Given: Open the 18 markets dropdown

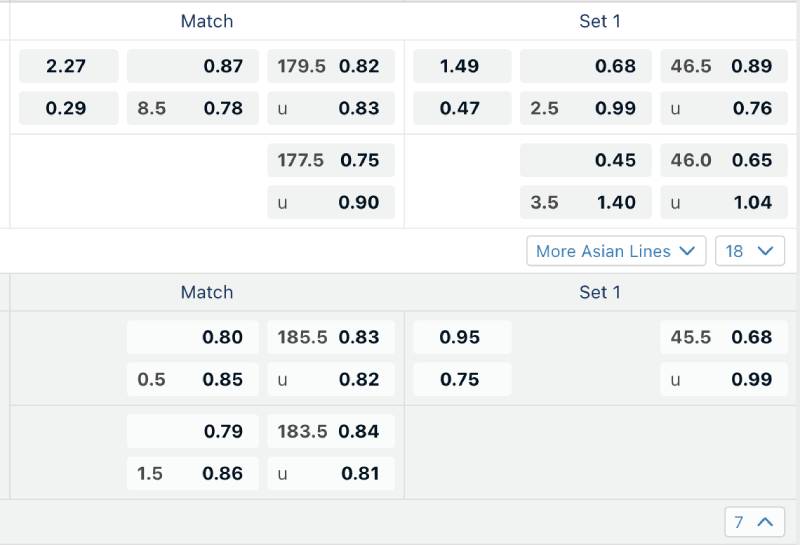Looking at the screenshot, I should point(749,251).
